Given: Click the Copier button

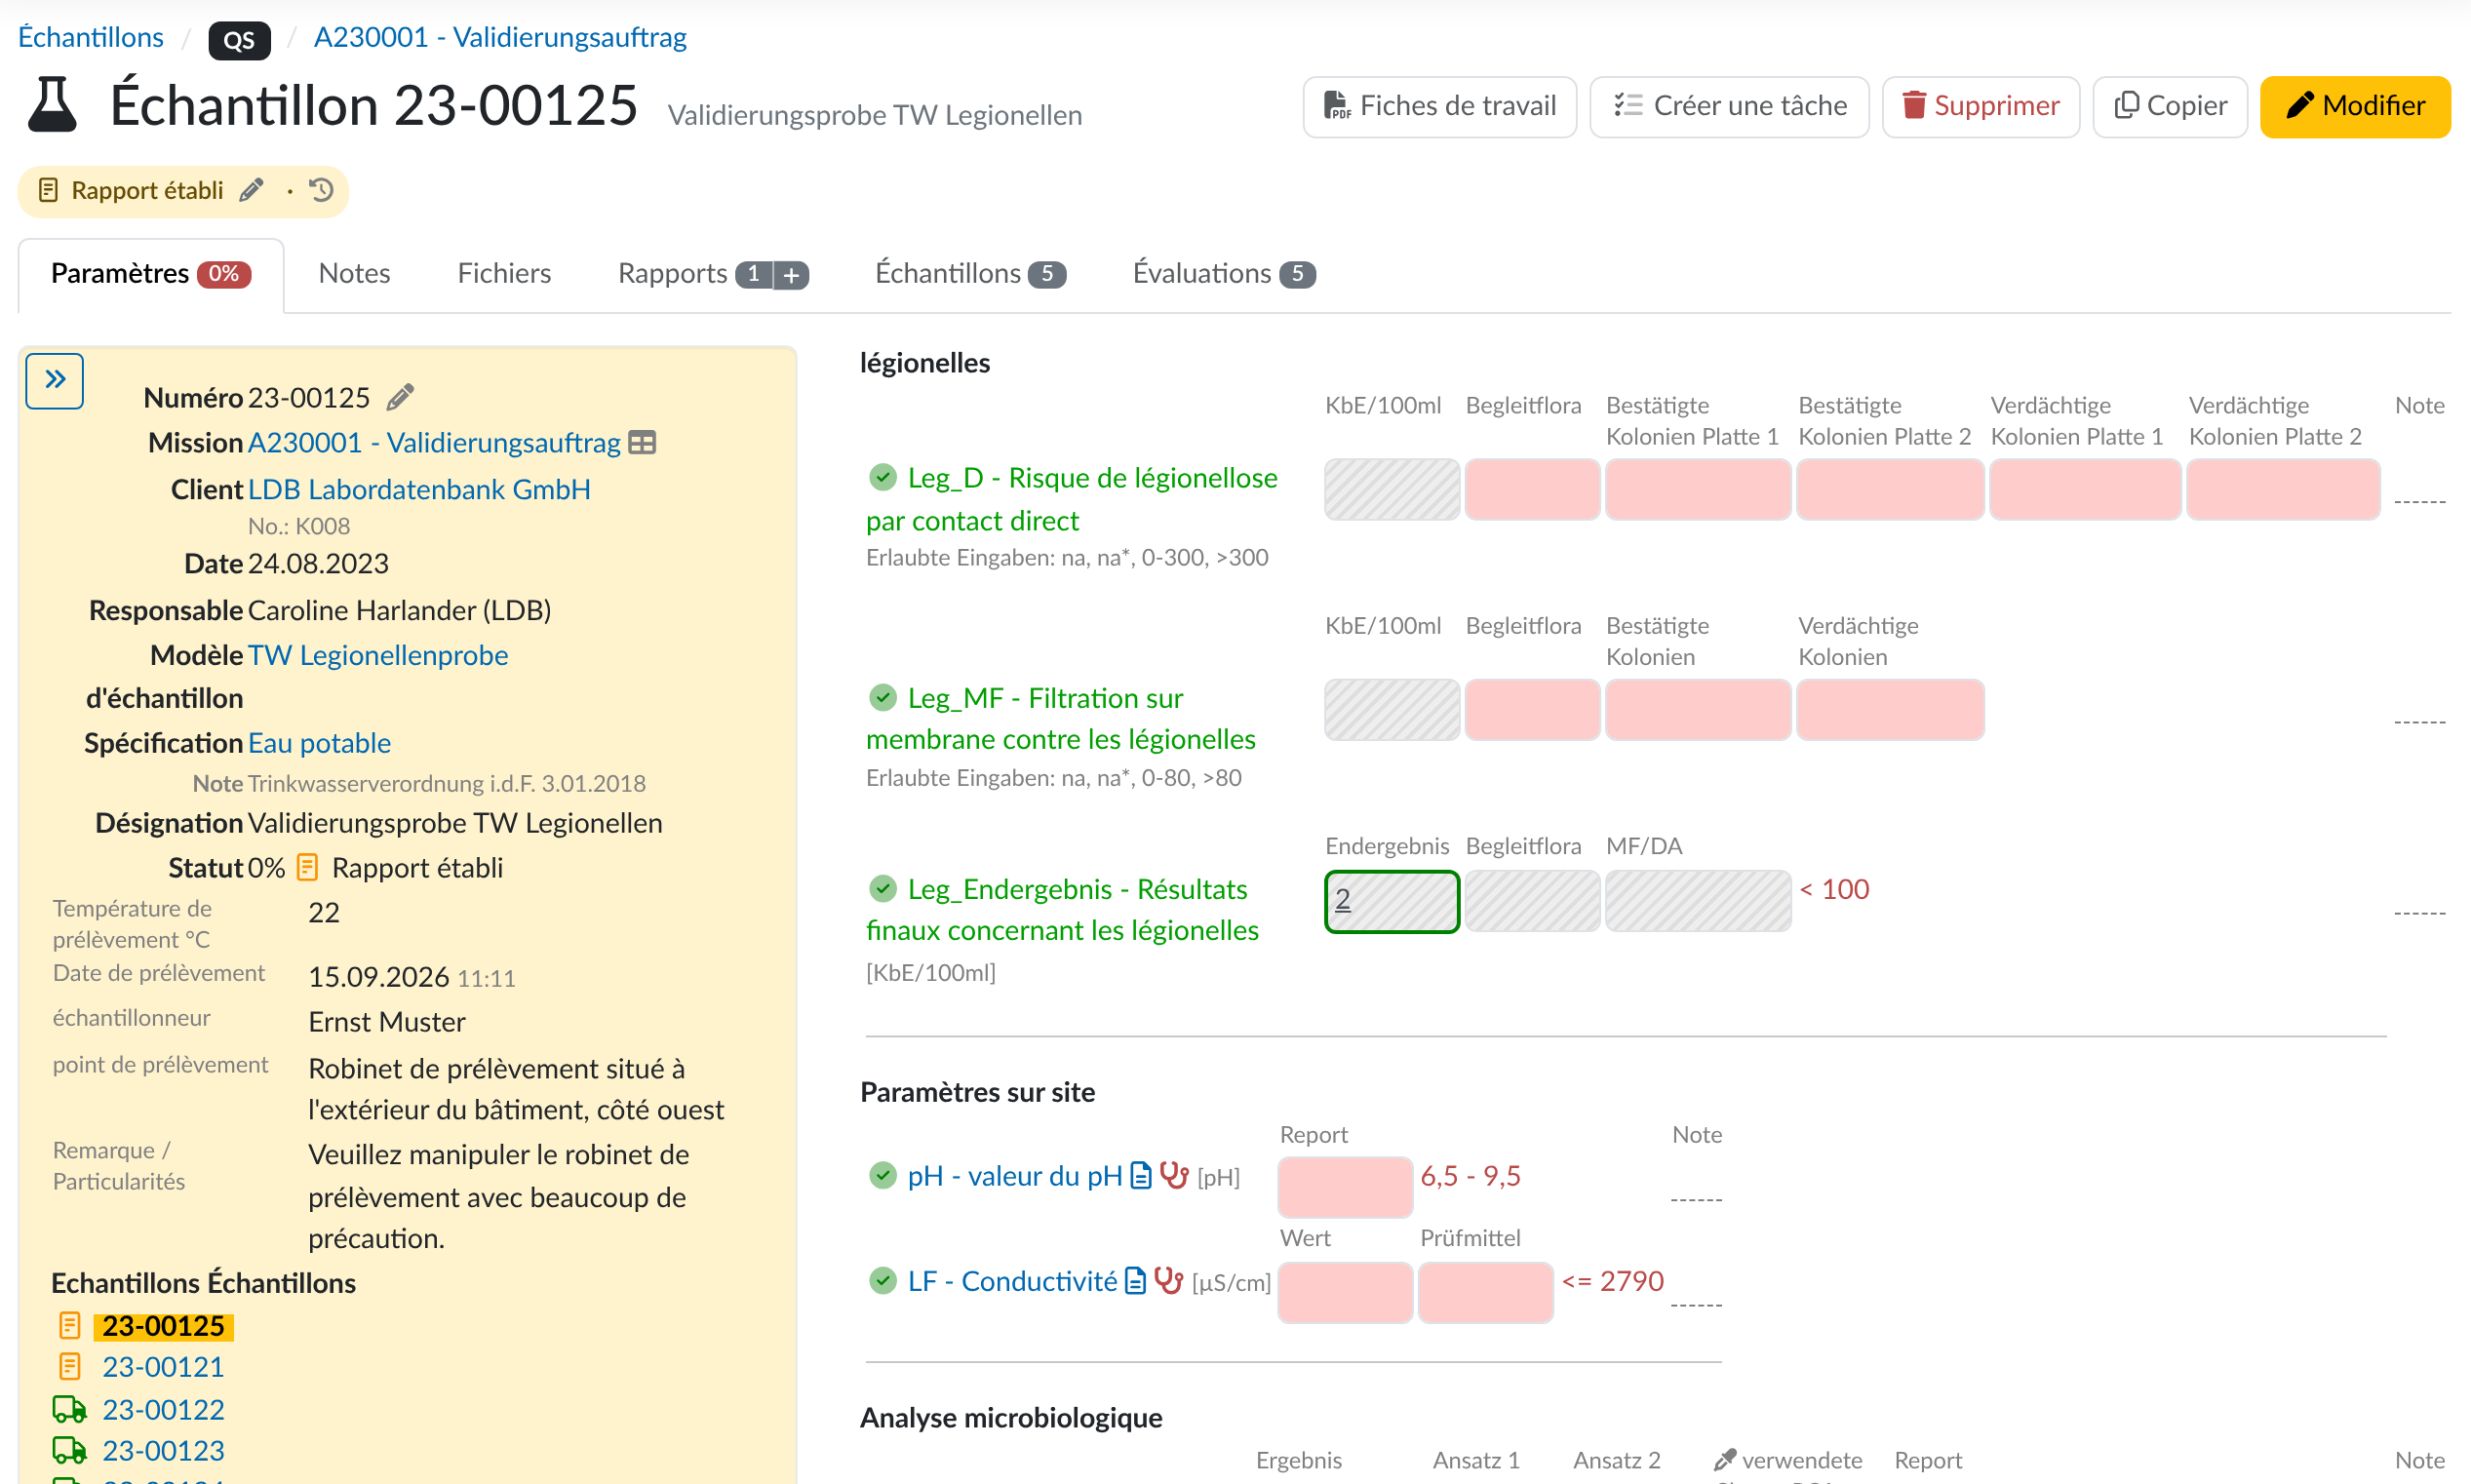Looking at the screenshot, I should (x=2170, y=106).
